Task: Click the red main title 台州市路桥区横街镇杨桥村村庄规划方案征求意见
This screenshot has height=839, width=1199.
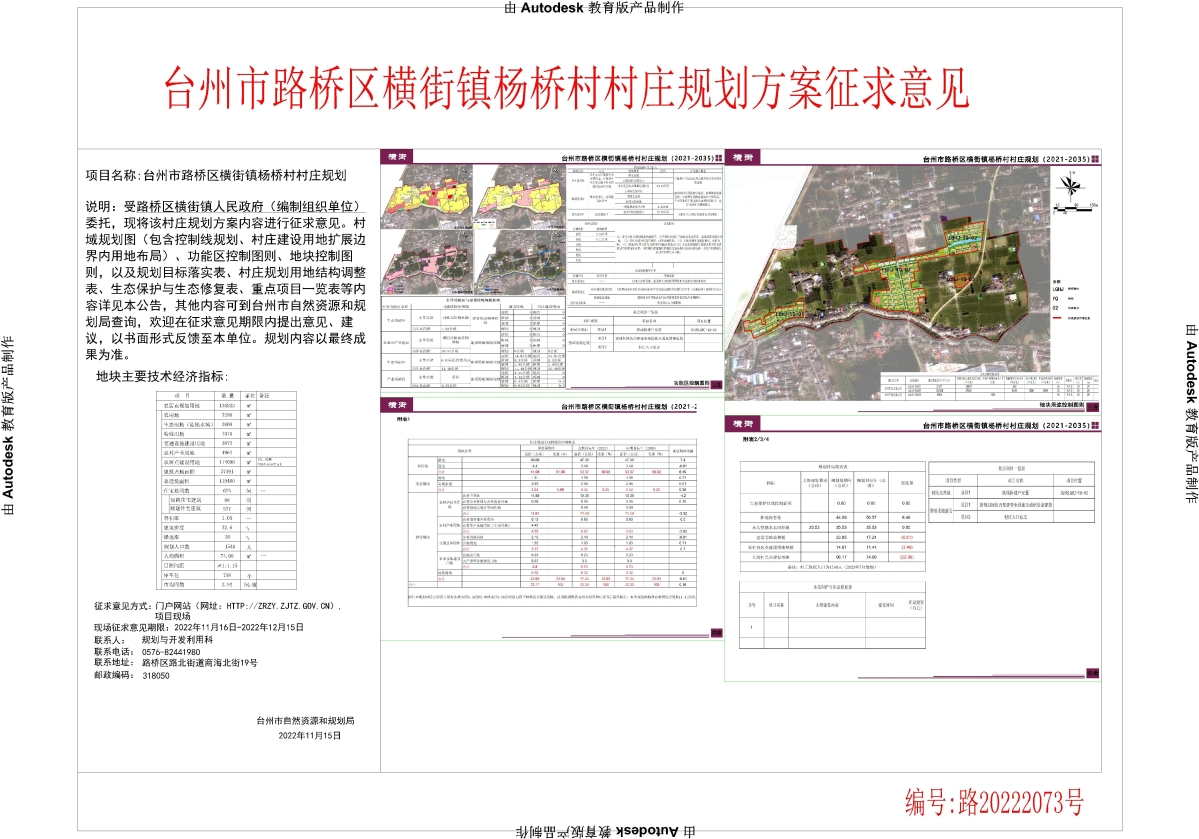Action: [567, 89]
